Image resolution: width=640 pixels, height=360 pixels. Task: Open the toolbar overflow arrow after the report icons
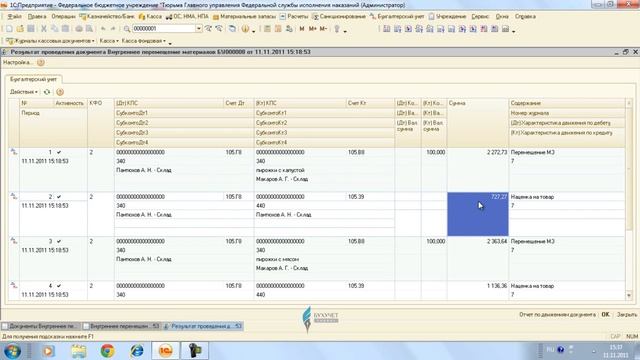[x=513, y=31]
